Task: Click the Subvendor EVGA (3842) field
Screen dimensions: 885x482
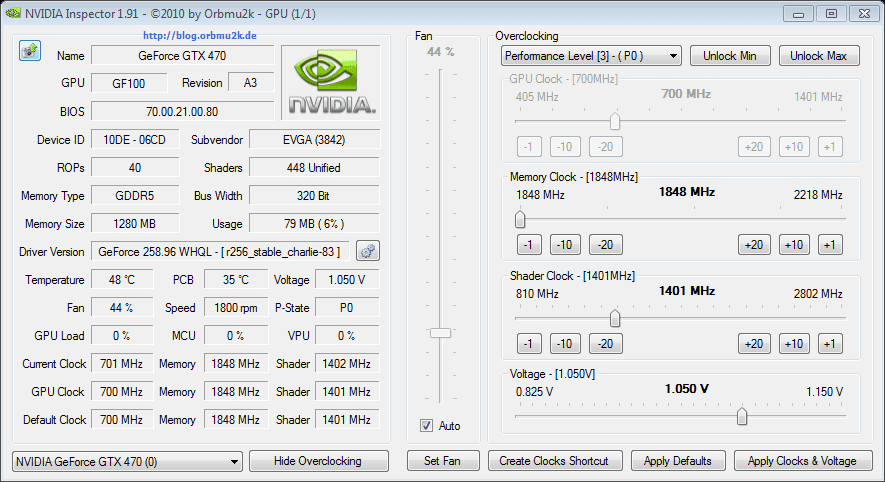Action: (314, 139)
